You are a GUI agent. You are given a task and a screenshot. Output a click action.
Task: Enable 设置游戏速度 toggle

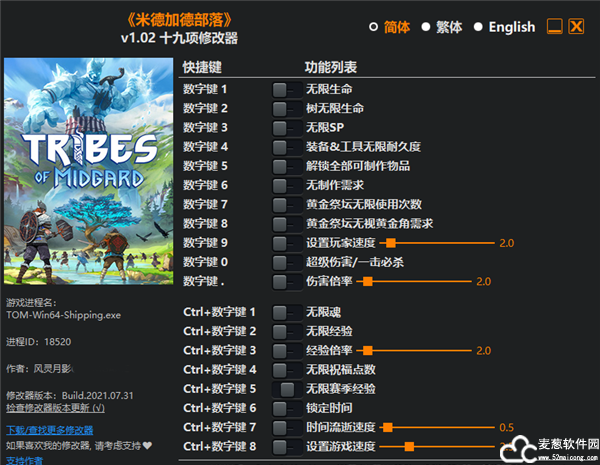[287, 447]
